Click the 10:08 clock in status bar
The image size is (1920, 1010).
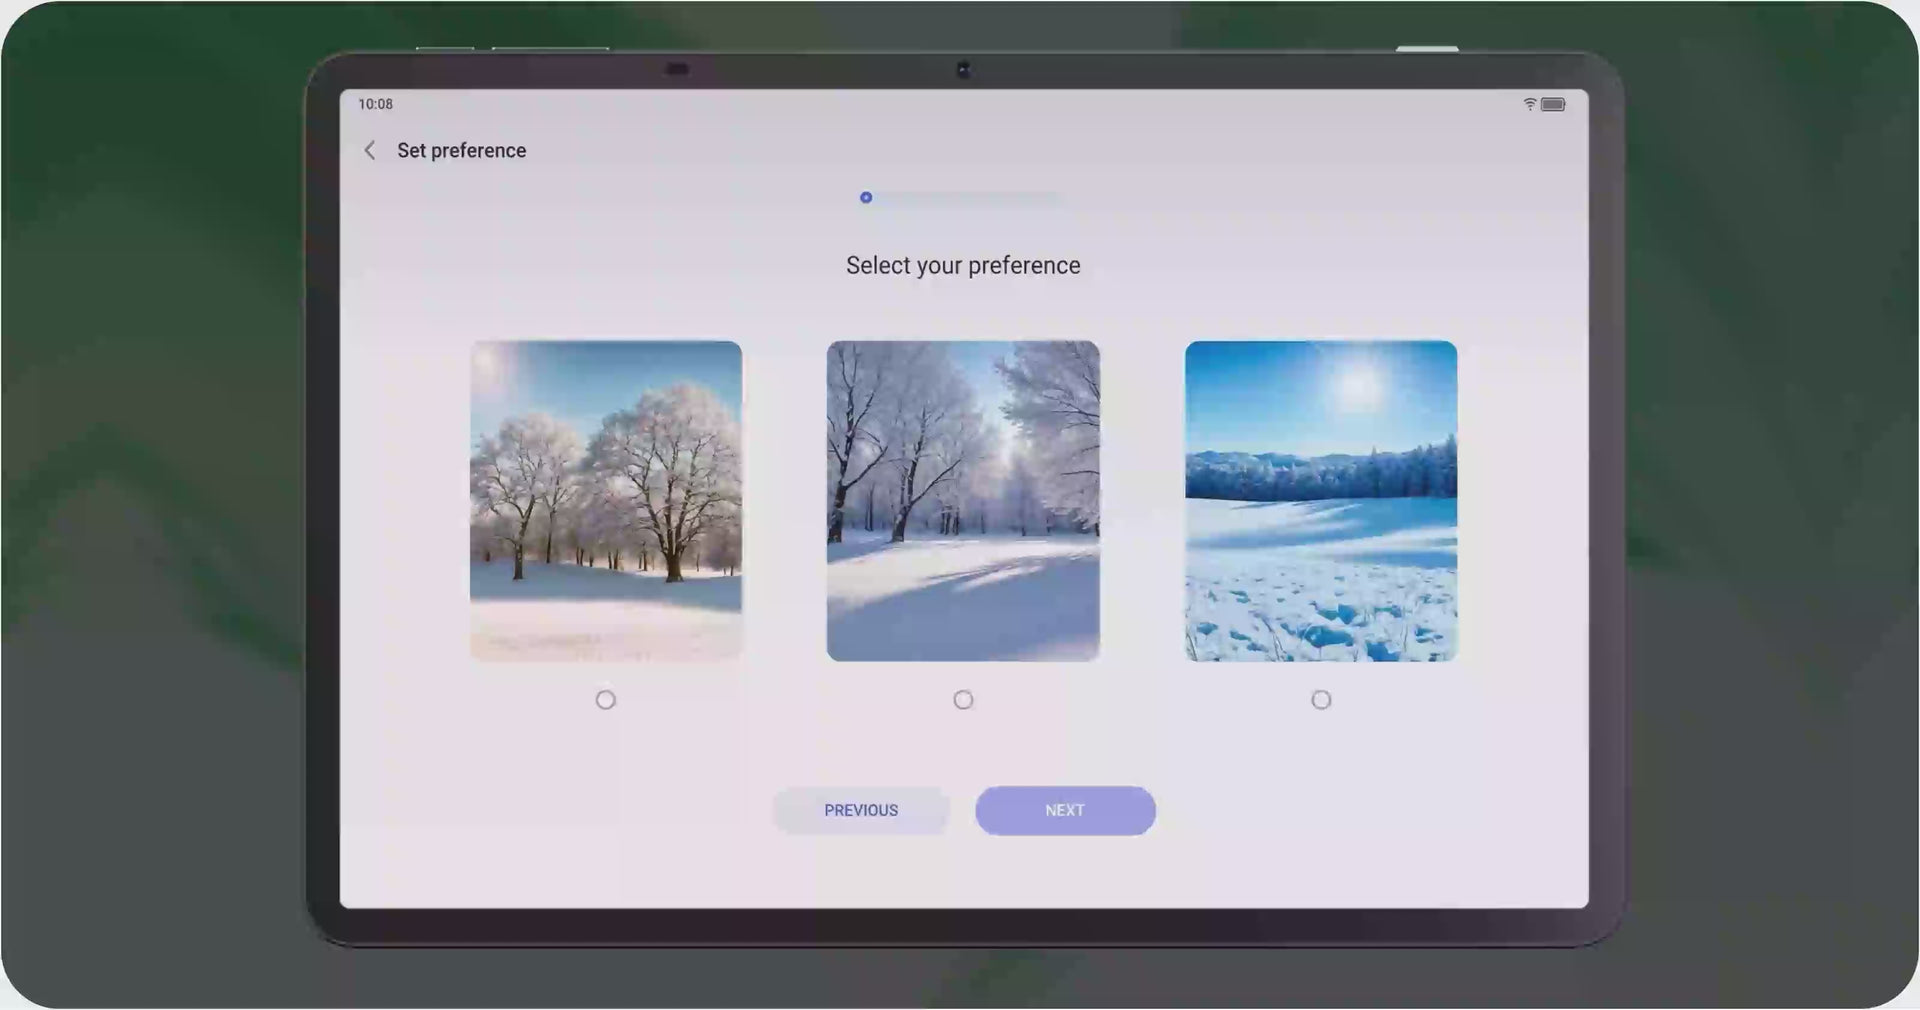click(376, 104)
